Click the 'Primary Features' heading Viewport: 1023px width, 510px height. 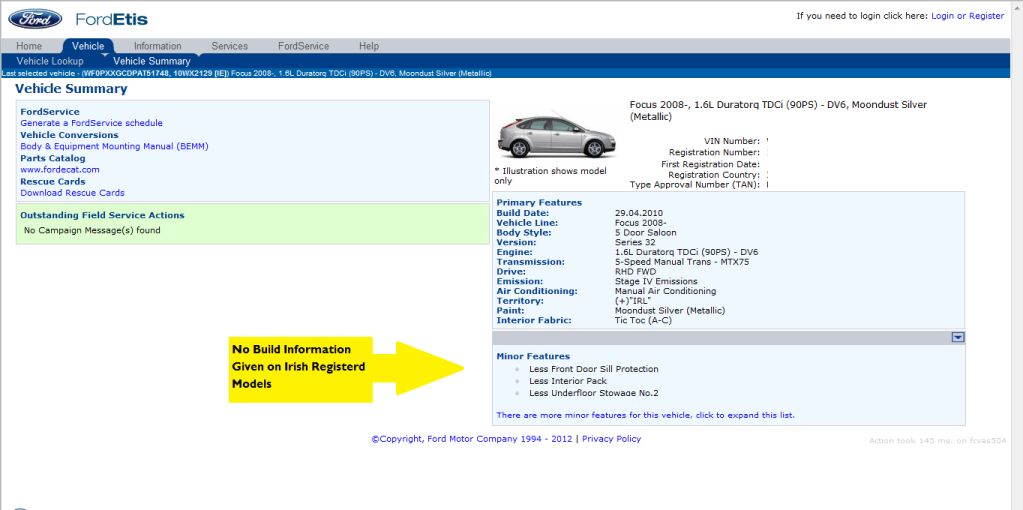pyautogui.click(x=539, y=203)
